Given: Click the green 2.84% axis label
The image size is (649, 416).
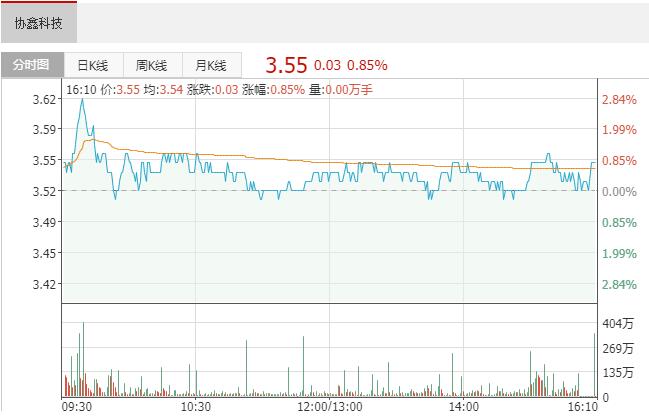Looking at the screenshot, I should pos(619,285).
